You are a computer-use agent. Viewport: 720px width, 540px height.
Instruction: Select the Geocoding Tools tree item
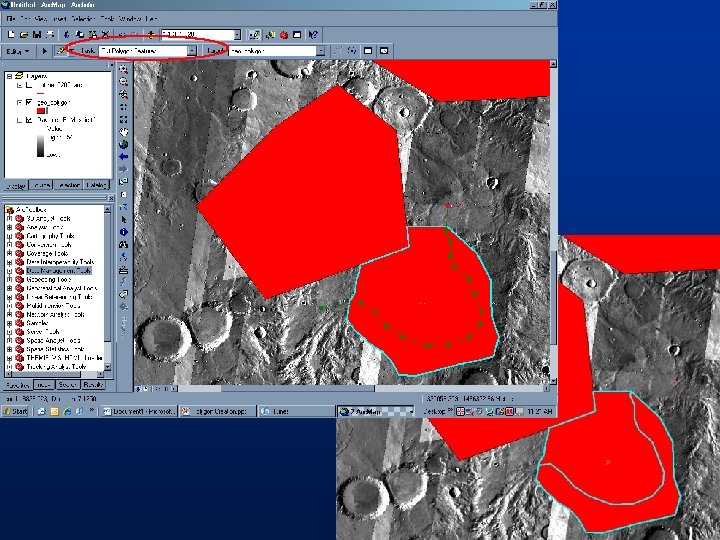[48, 280]
